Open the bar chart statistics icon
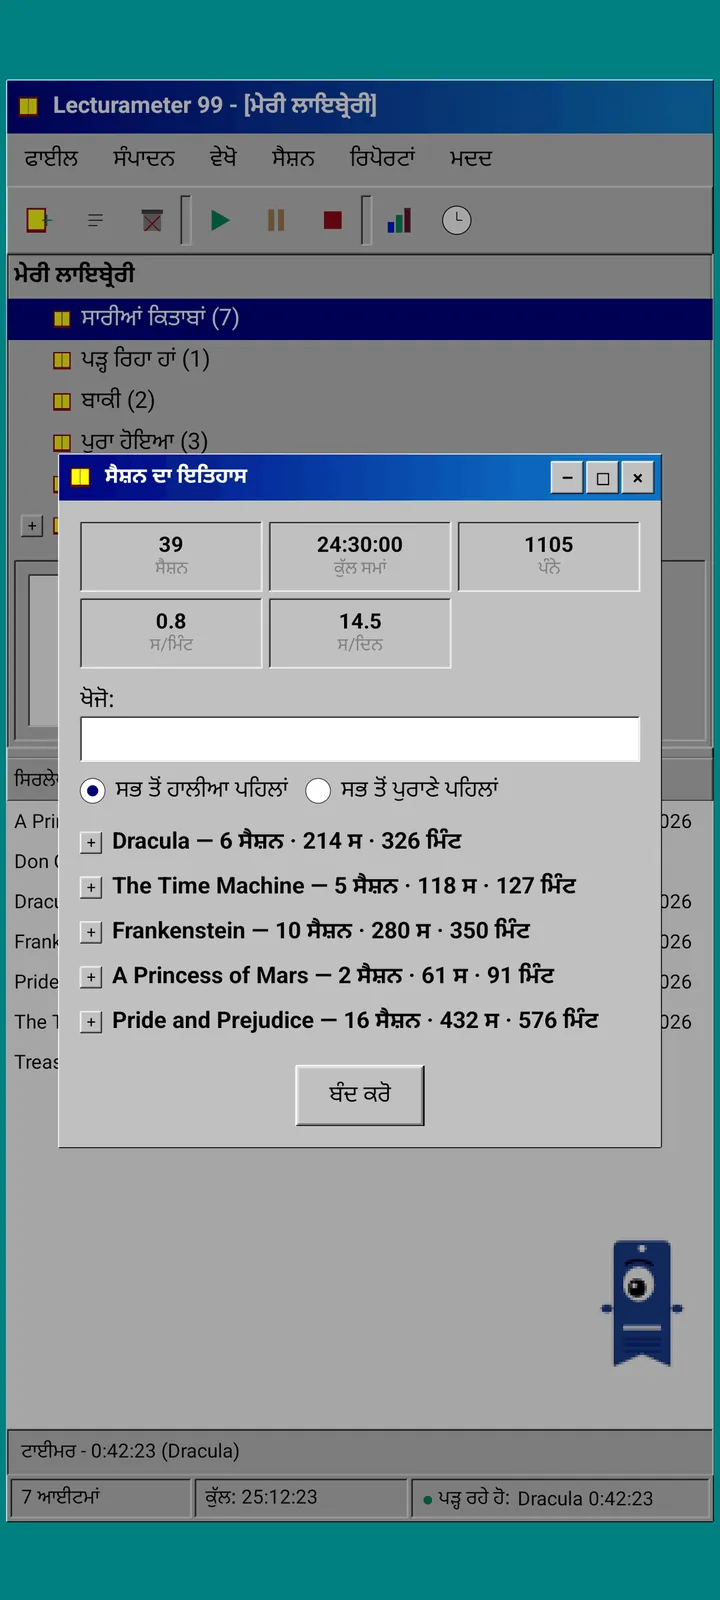Image resolution: width=720 pixels, height=1600 pixels. (x=400, y=220)
